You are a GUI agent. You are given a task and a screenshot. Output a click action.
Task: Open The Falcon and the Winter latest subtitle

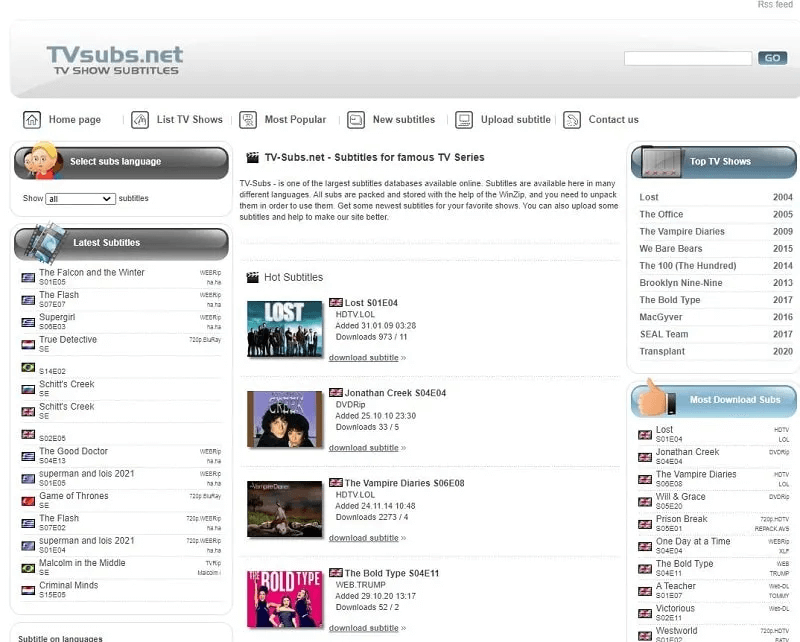(x=92, y=273)
